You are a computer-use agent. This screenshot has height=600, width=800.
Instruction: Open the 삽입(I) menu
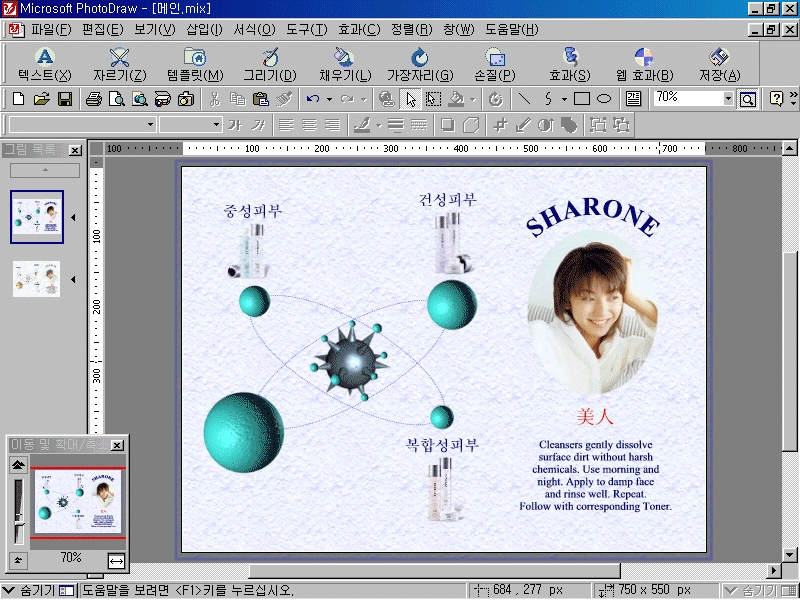tap(204, 30)
